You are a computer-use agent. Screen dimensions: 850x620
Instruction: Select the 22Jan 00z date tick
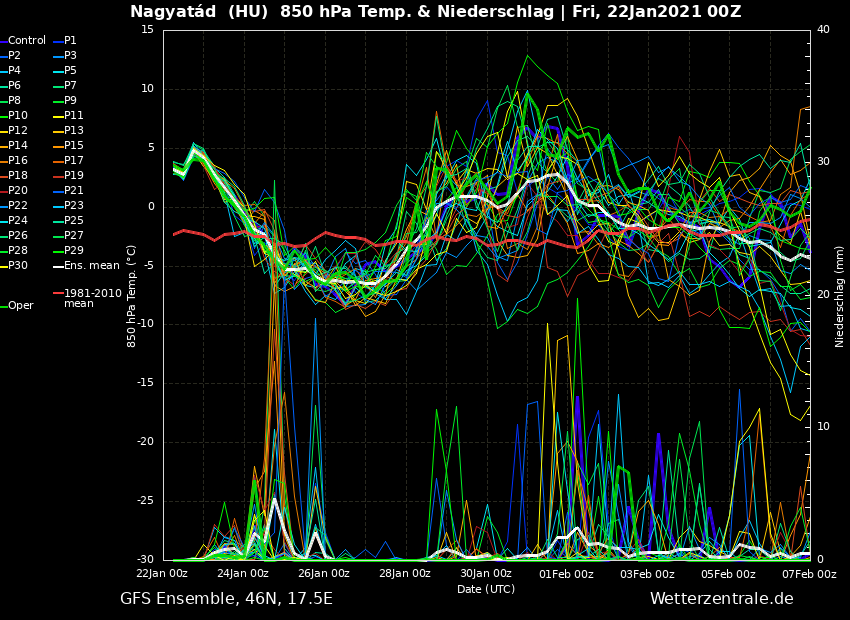162,574
